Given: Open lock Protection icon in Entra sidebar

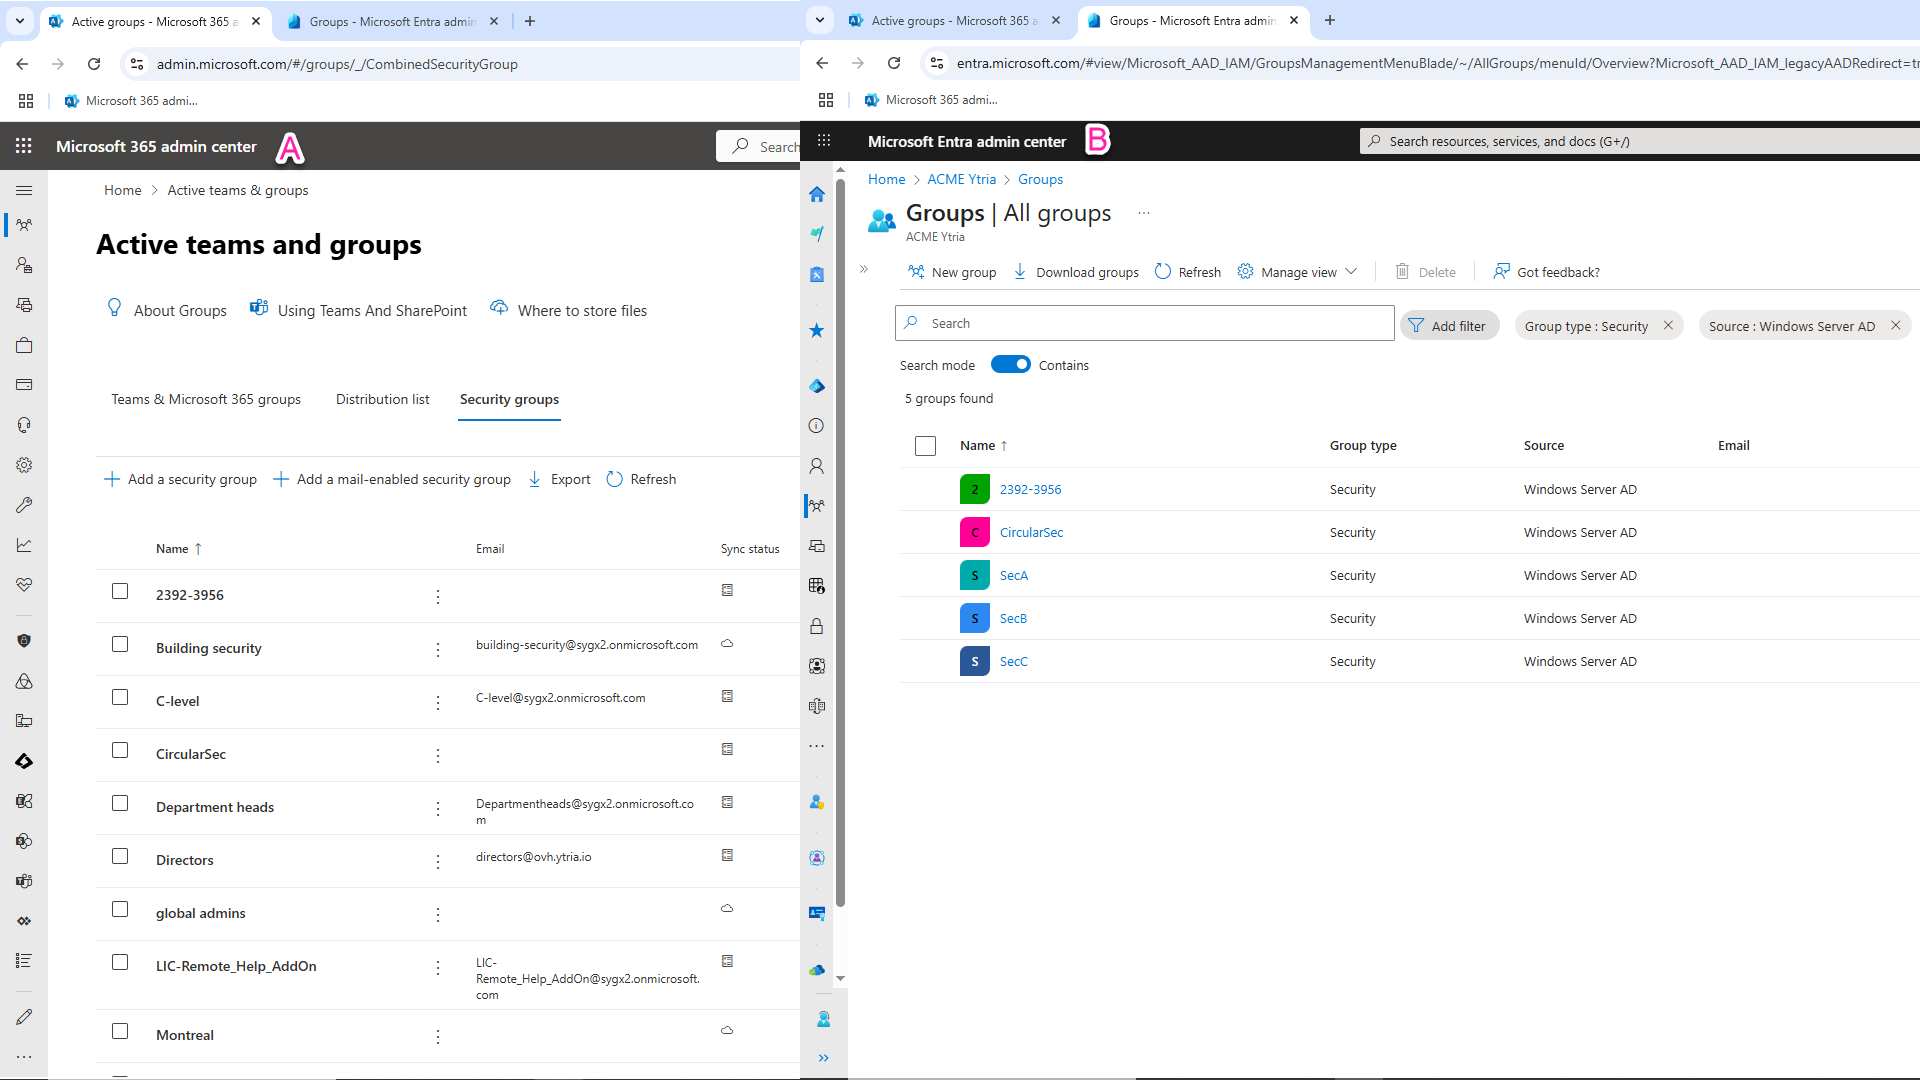Looking at the screenshot, I should [x=817, y=626].
